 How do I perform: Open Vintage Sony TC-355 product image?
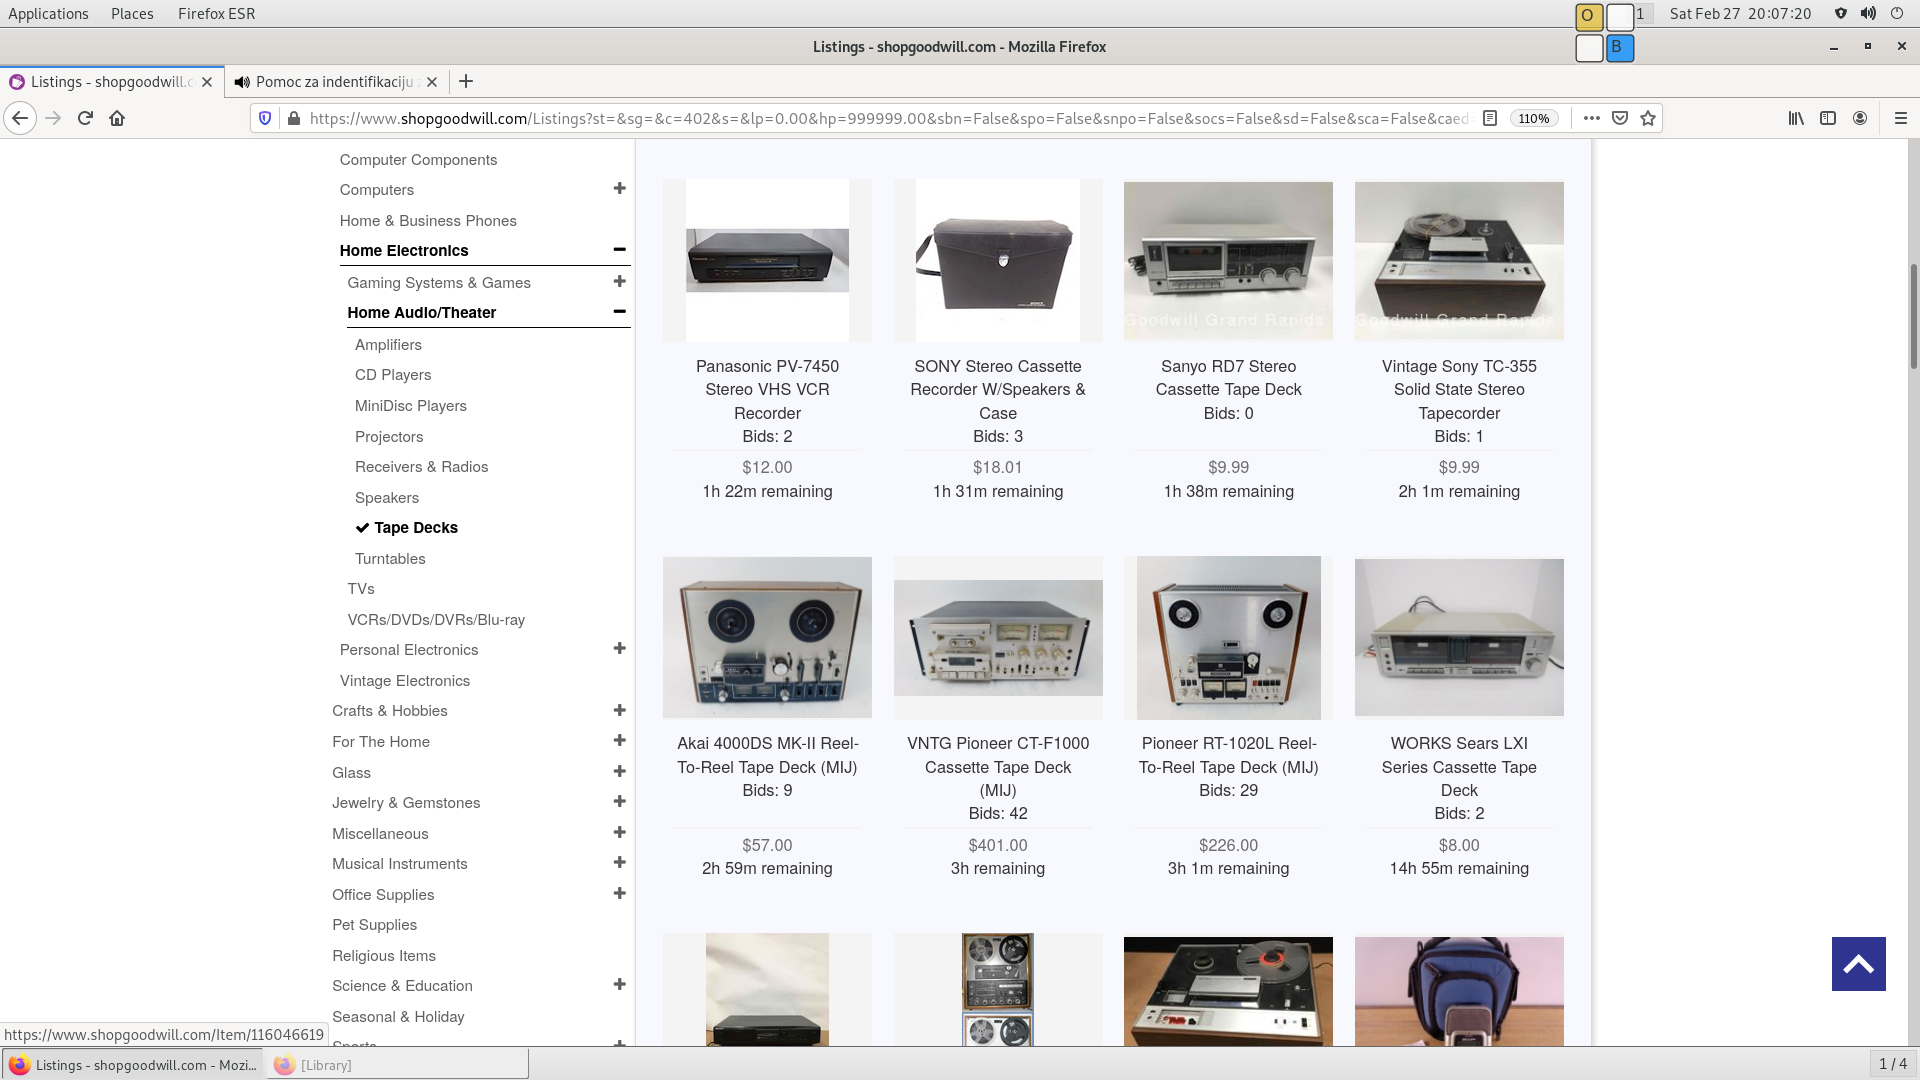tap(1459, 260)
